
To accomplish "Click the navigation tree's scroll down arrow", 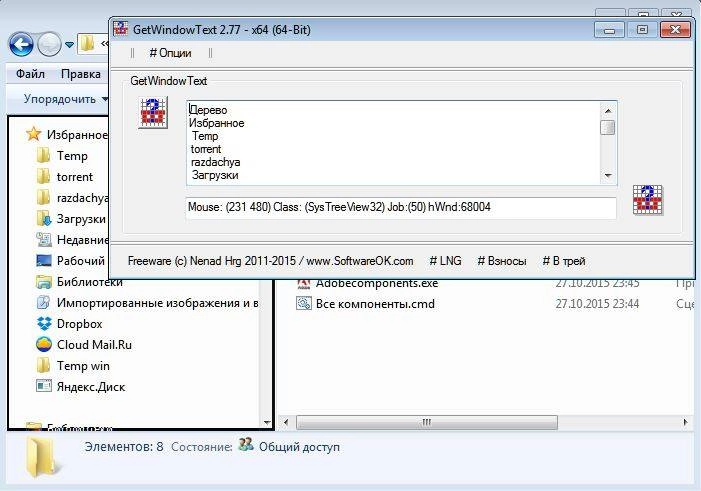I will (x=267, y=422).
